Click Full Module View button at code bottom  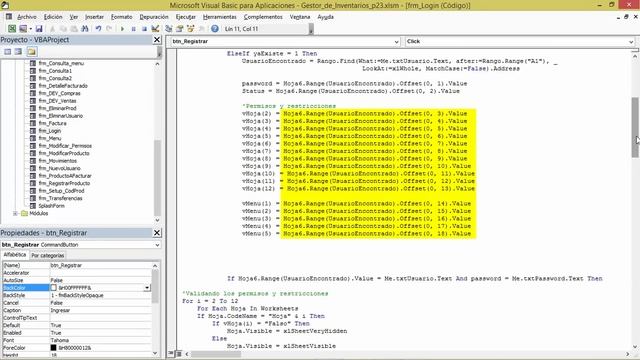(179, 354)
